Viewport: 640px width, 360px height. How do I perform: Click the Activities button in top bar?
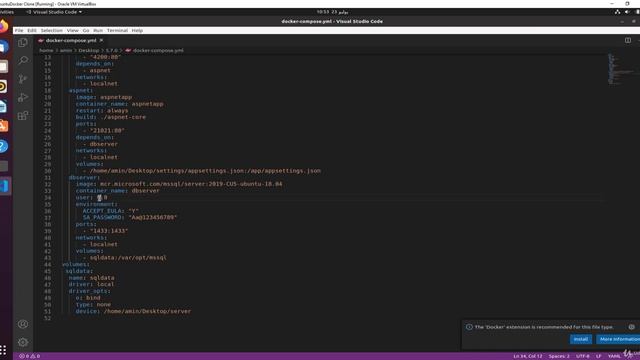coord(7,12)
